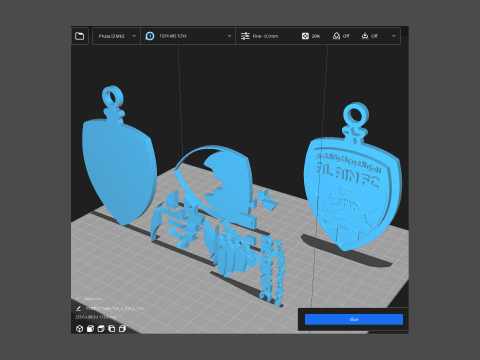The image size is (480, 360).
Task: Select the right embossed shield keychain model
Action: tap(353, 187)
